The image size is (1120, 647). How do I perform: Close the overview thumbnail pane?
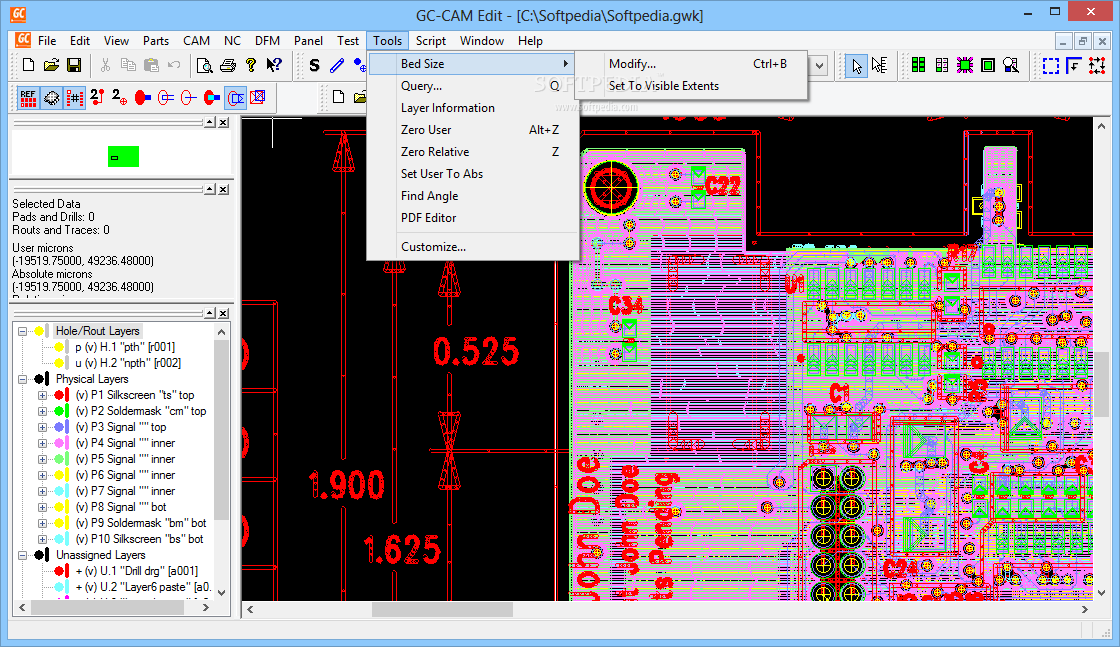(x=224, y=123)
